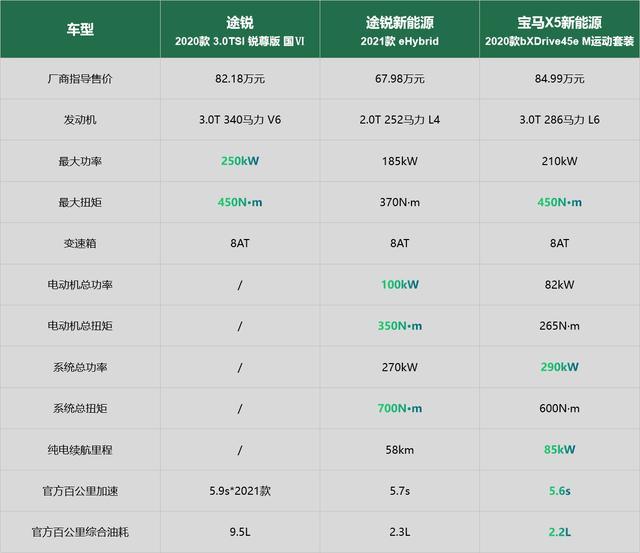Screen dimensions: 640x553
Task: Click the 厂商指导售价 row label
Action: click(x=80, y=79)
